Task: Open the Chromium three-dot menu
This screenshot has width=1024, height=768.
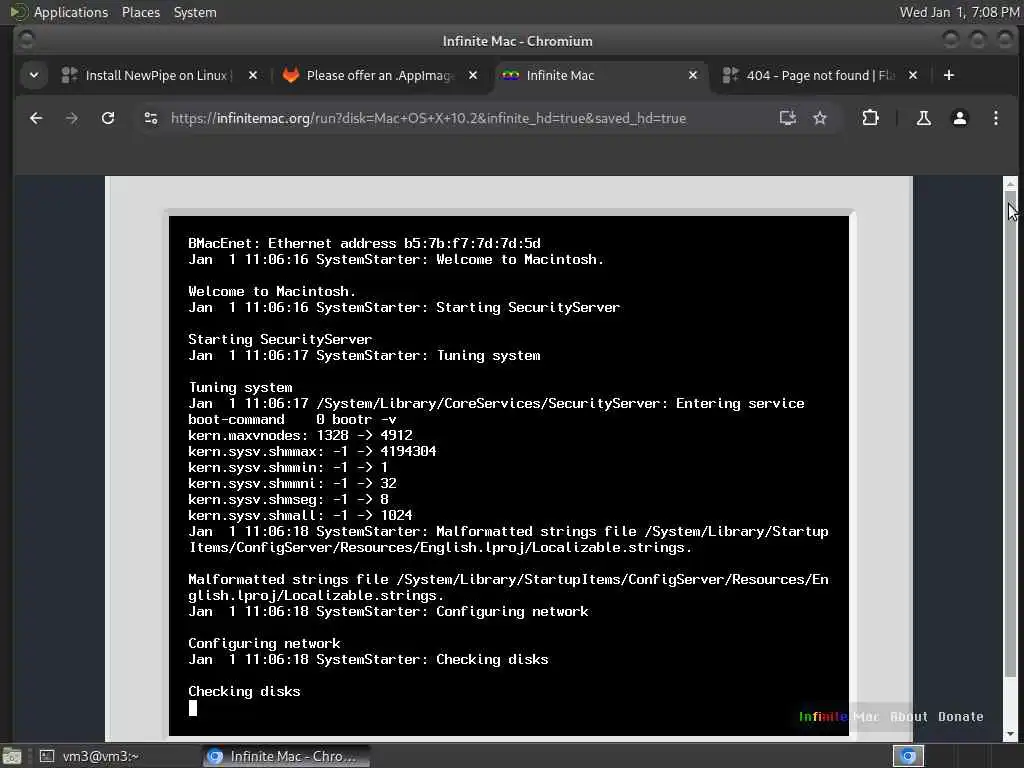Action: tap(995, 118)
